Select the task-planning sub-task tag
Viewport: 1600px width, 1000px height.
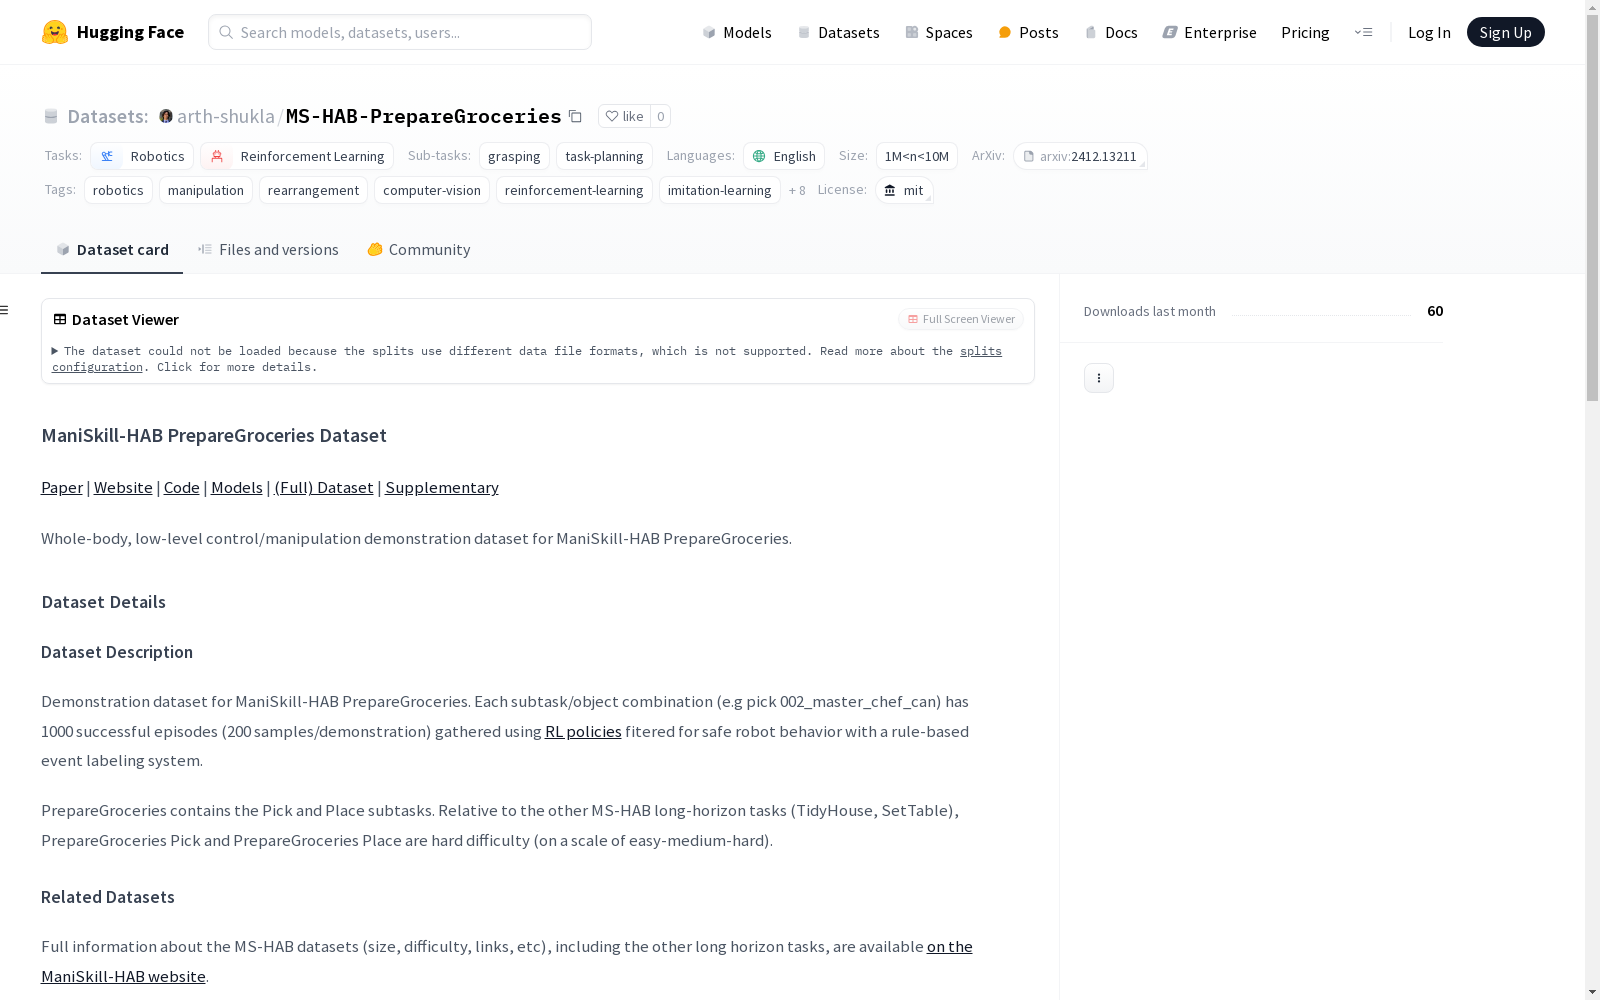pyautogui.click(x=604, y=156)
